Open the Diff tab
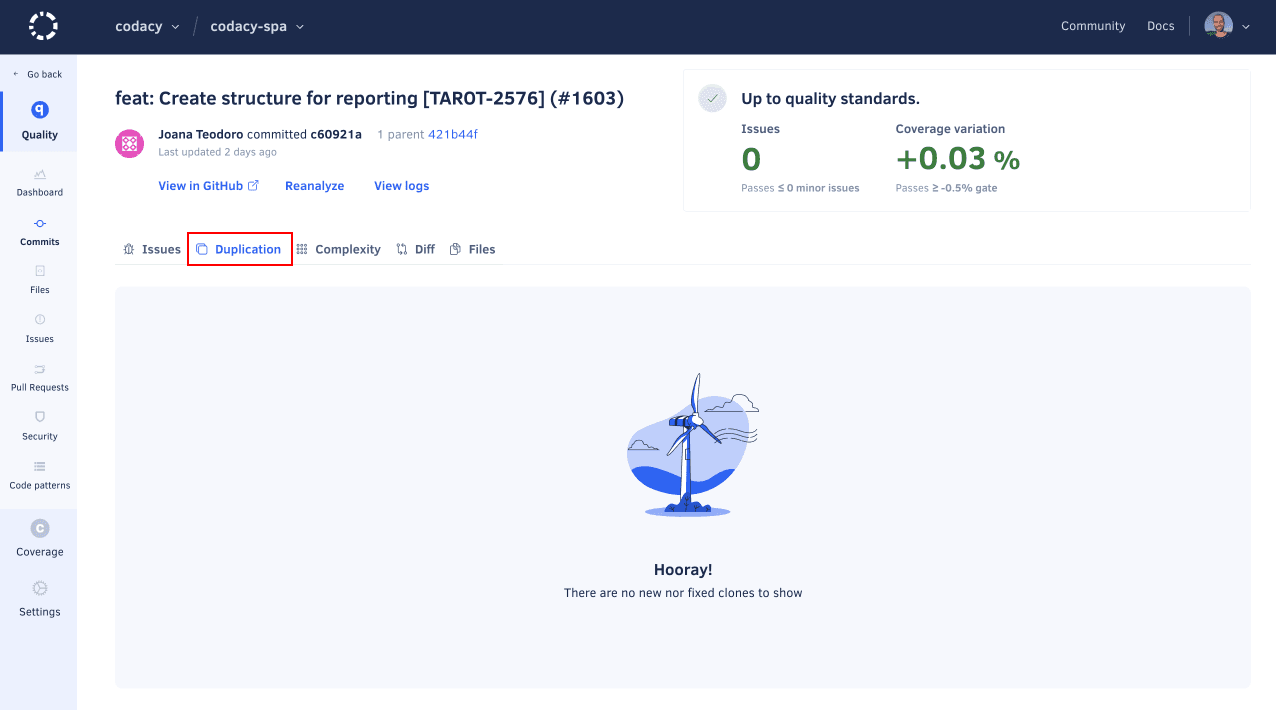This screenshot has width=1276, height=710. click(415, 248)
